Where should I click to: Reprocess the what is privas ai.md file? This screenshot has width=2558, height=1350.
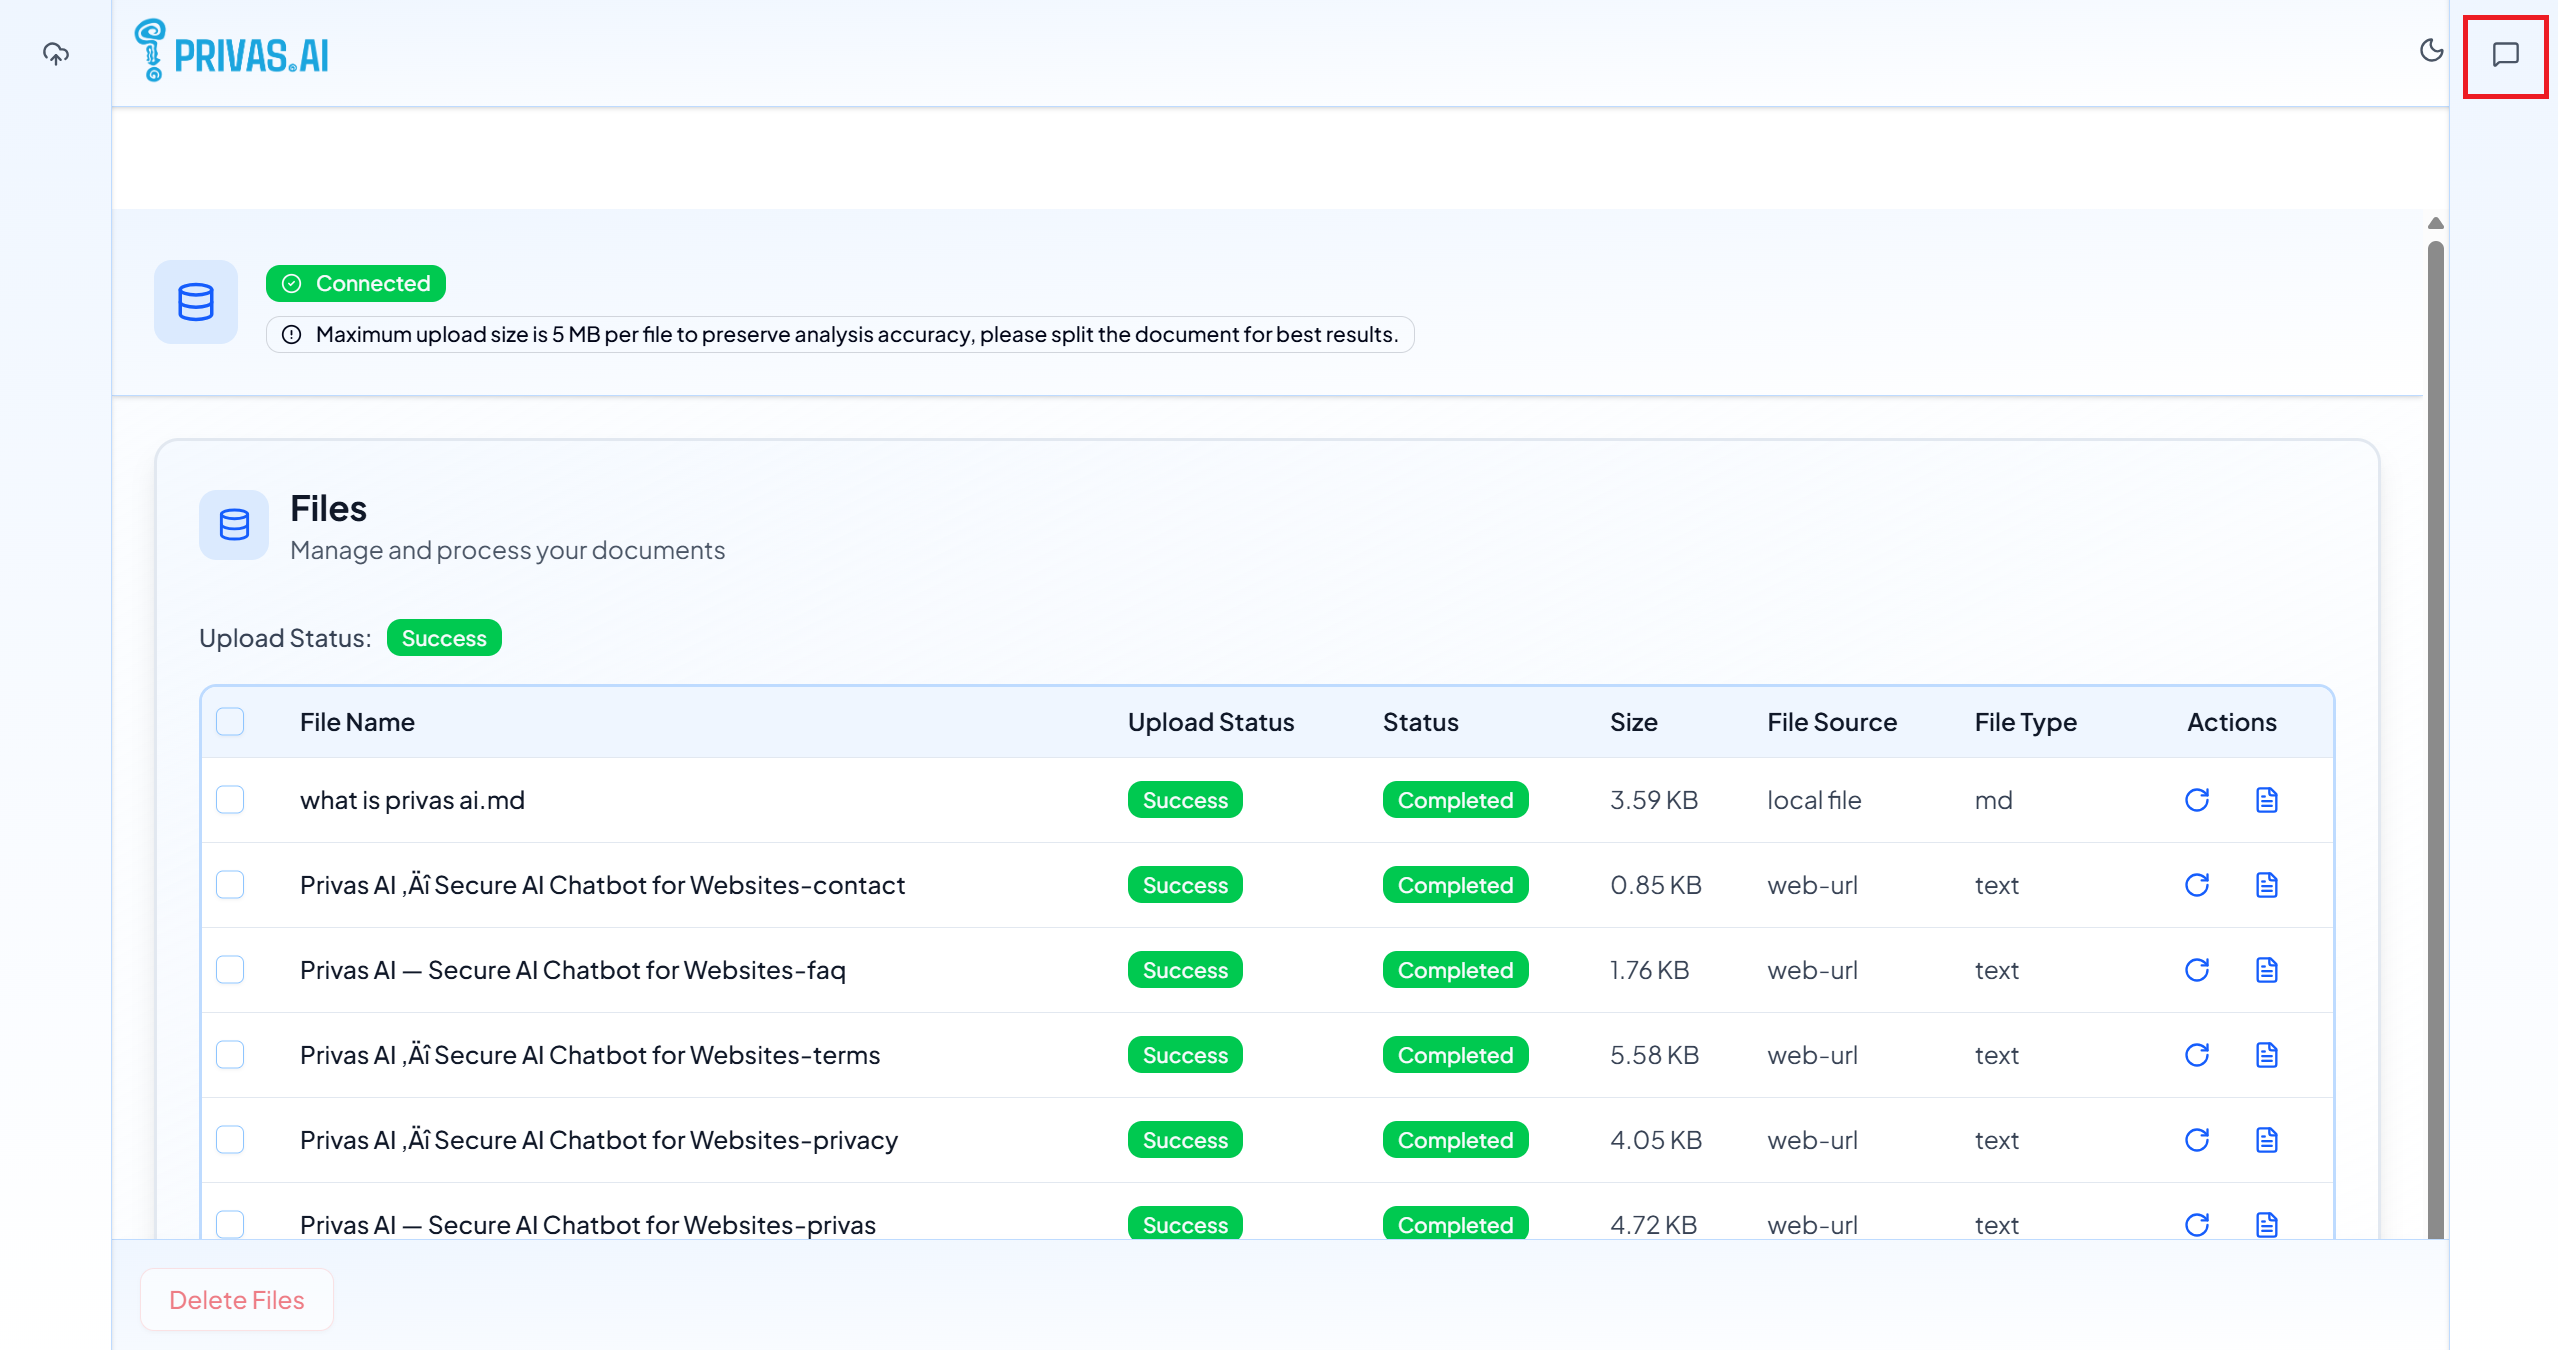point(2197,800)
